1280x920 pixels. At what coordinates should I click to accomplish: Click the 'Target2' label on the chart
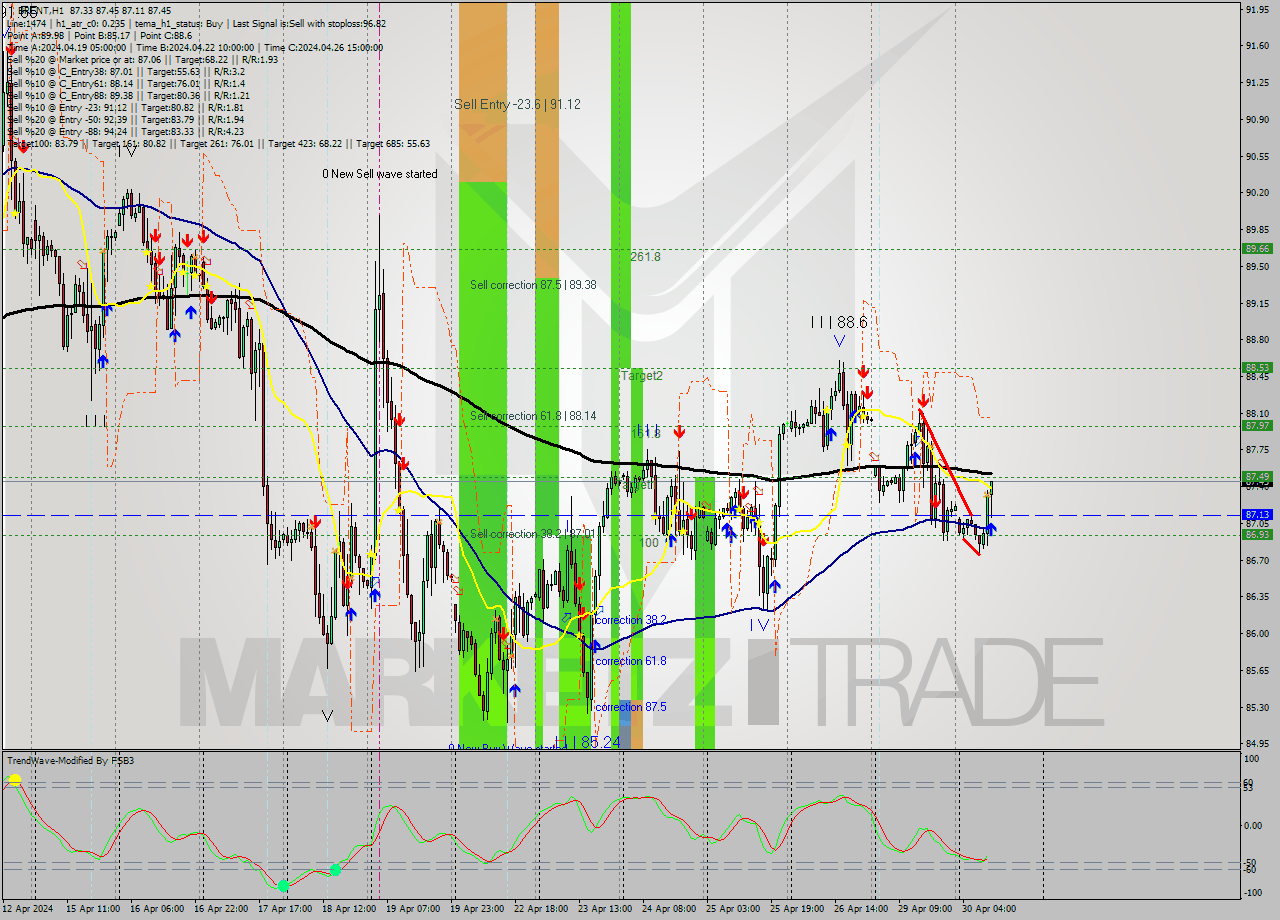coord(642,376)
